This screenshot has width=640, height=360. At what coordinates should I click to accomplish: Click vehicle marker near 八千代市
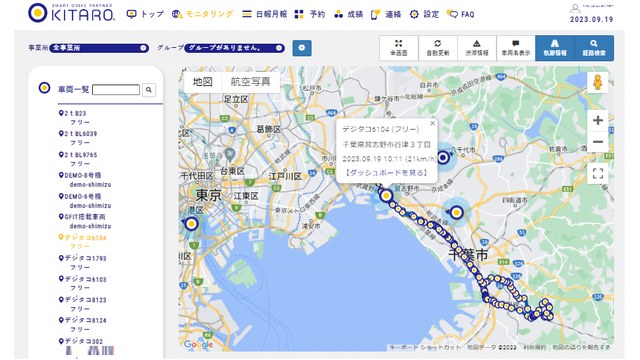point(444,157)
